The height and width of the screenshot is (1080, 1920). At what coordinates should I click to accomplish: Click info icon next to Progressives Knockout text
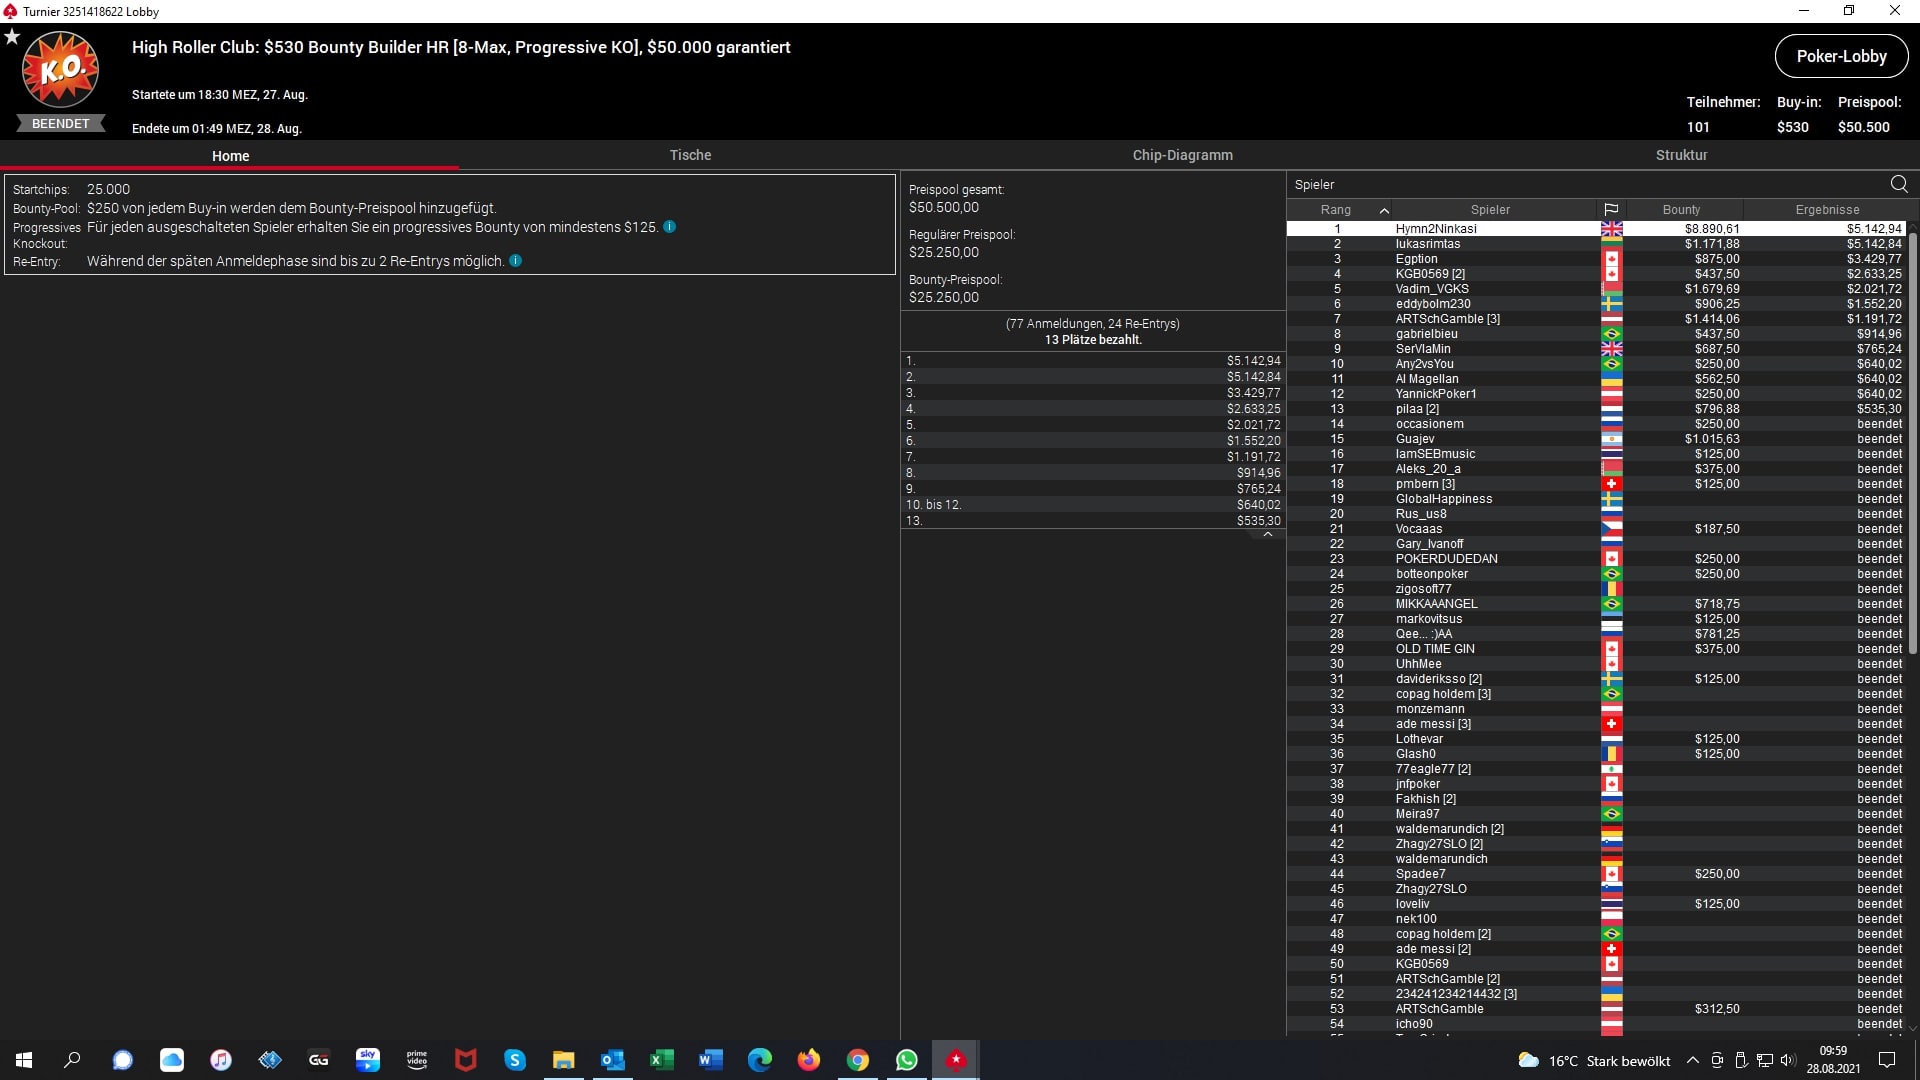tap(670, 227)
